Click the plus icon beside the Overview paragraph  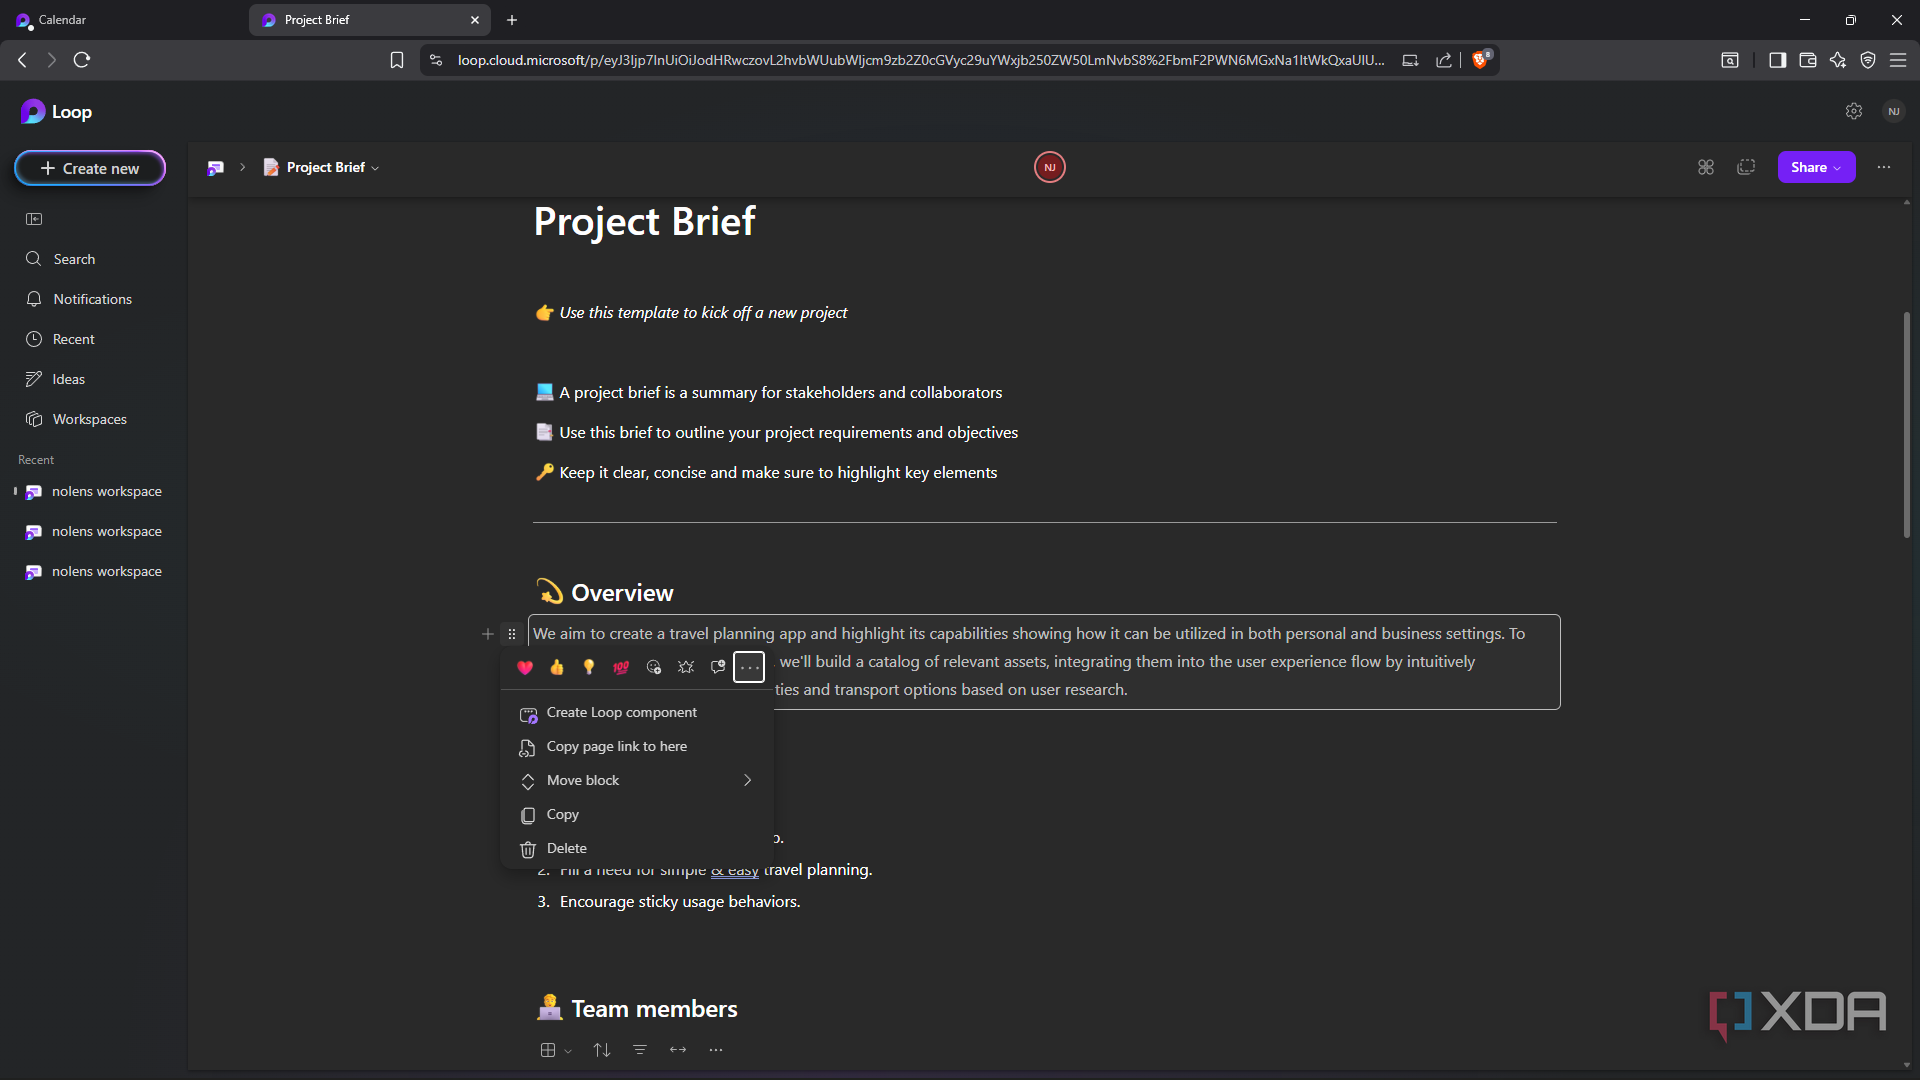(x=488, y=634)
